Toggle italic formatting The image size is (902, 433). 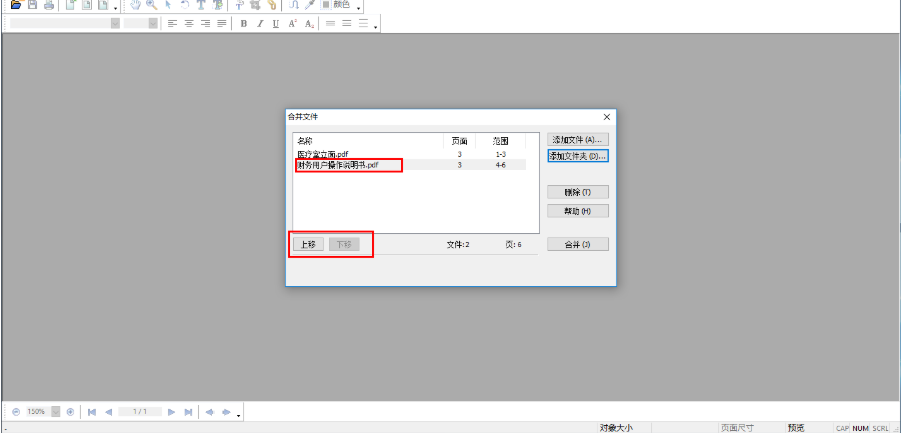(260, 24)
